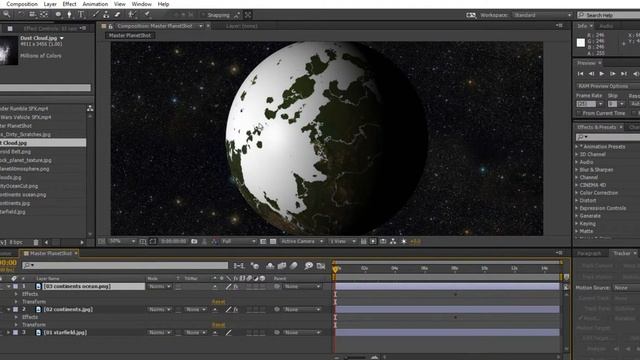This screenshot has height=360, width=640.
Task: Click the Hide Shy Layers icon in timeline
Action: click(x=270, y=266)
